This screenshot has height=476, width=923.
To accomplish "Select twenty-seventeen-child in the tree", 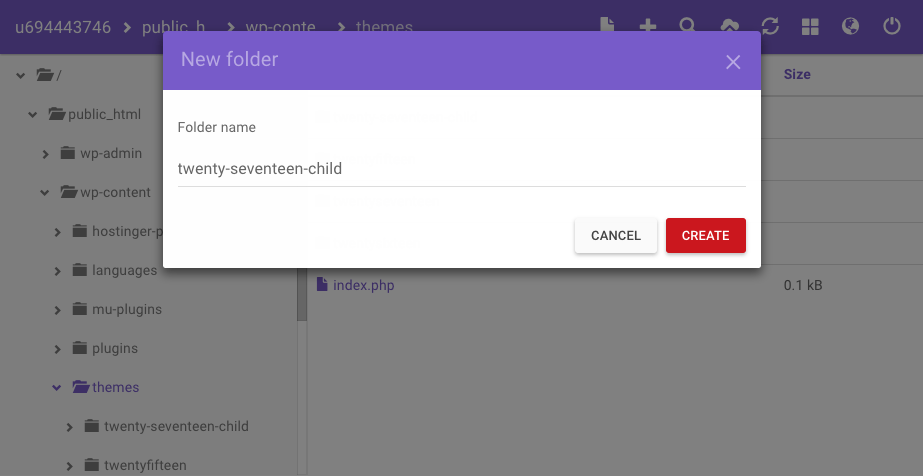I will [176, 426].
